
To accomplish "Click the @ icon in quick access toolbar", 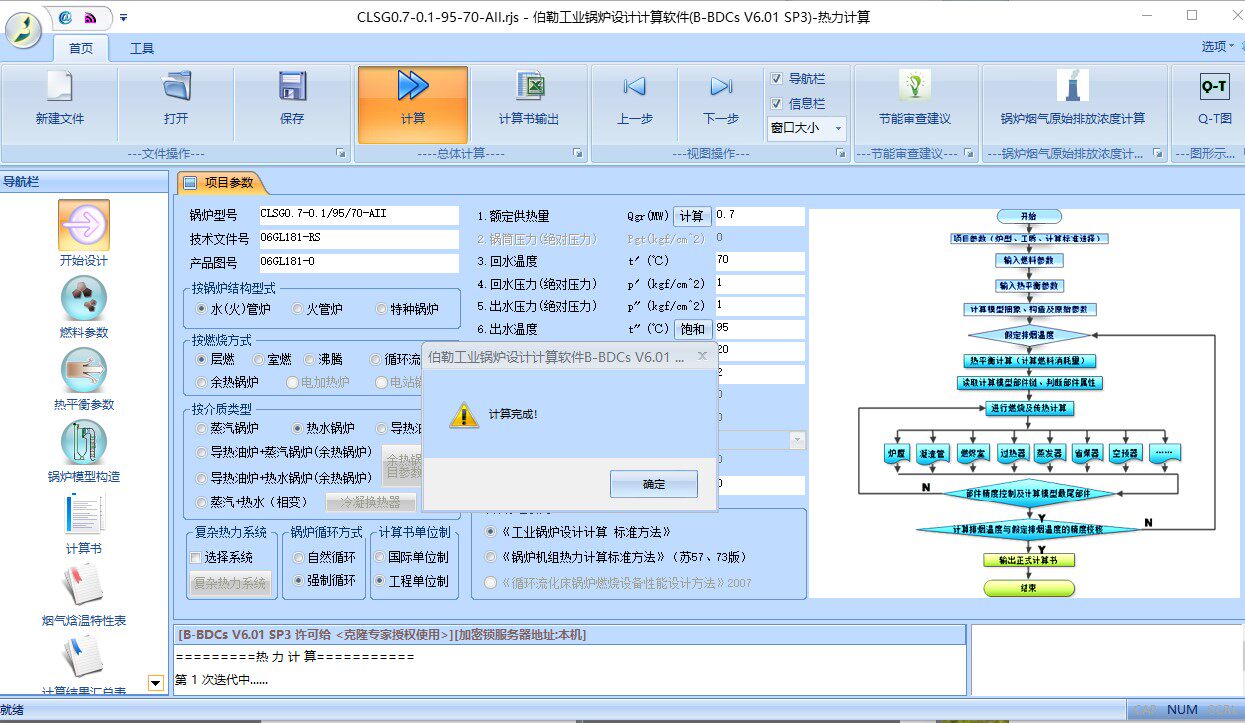I will click(x=65, y=17).
